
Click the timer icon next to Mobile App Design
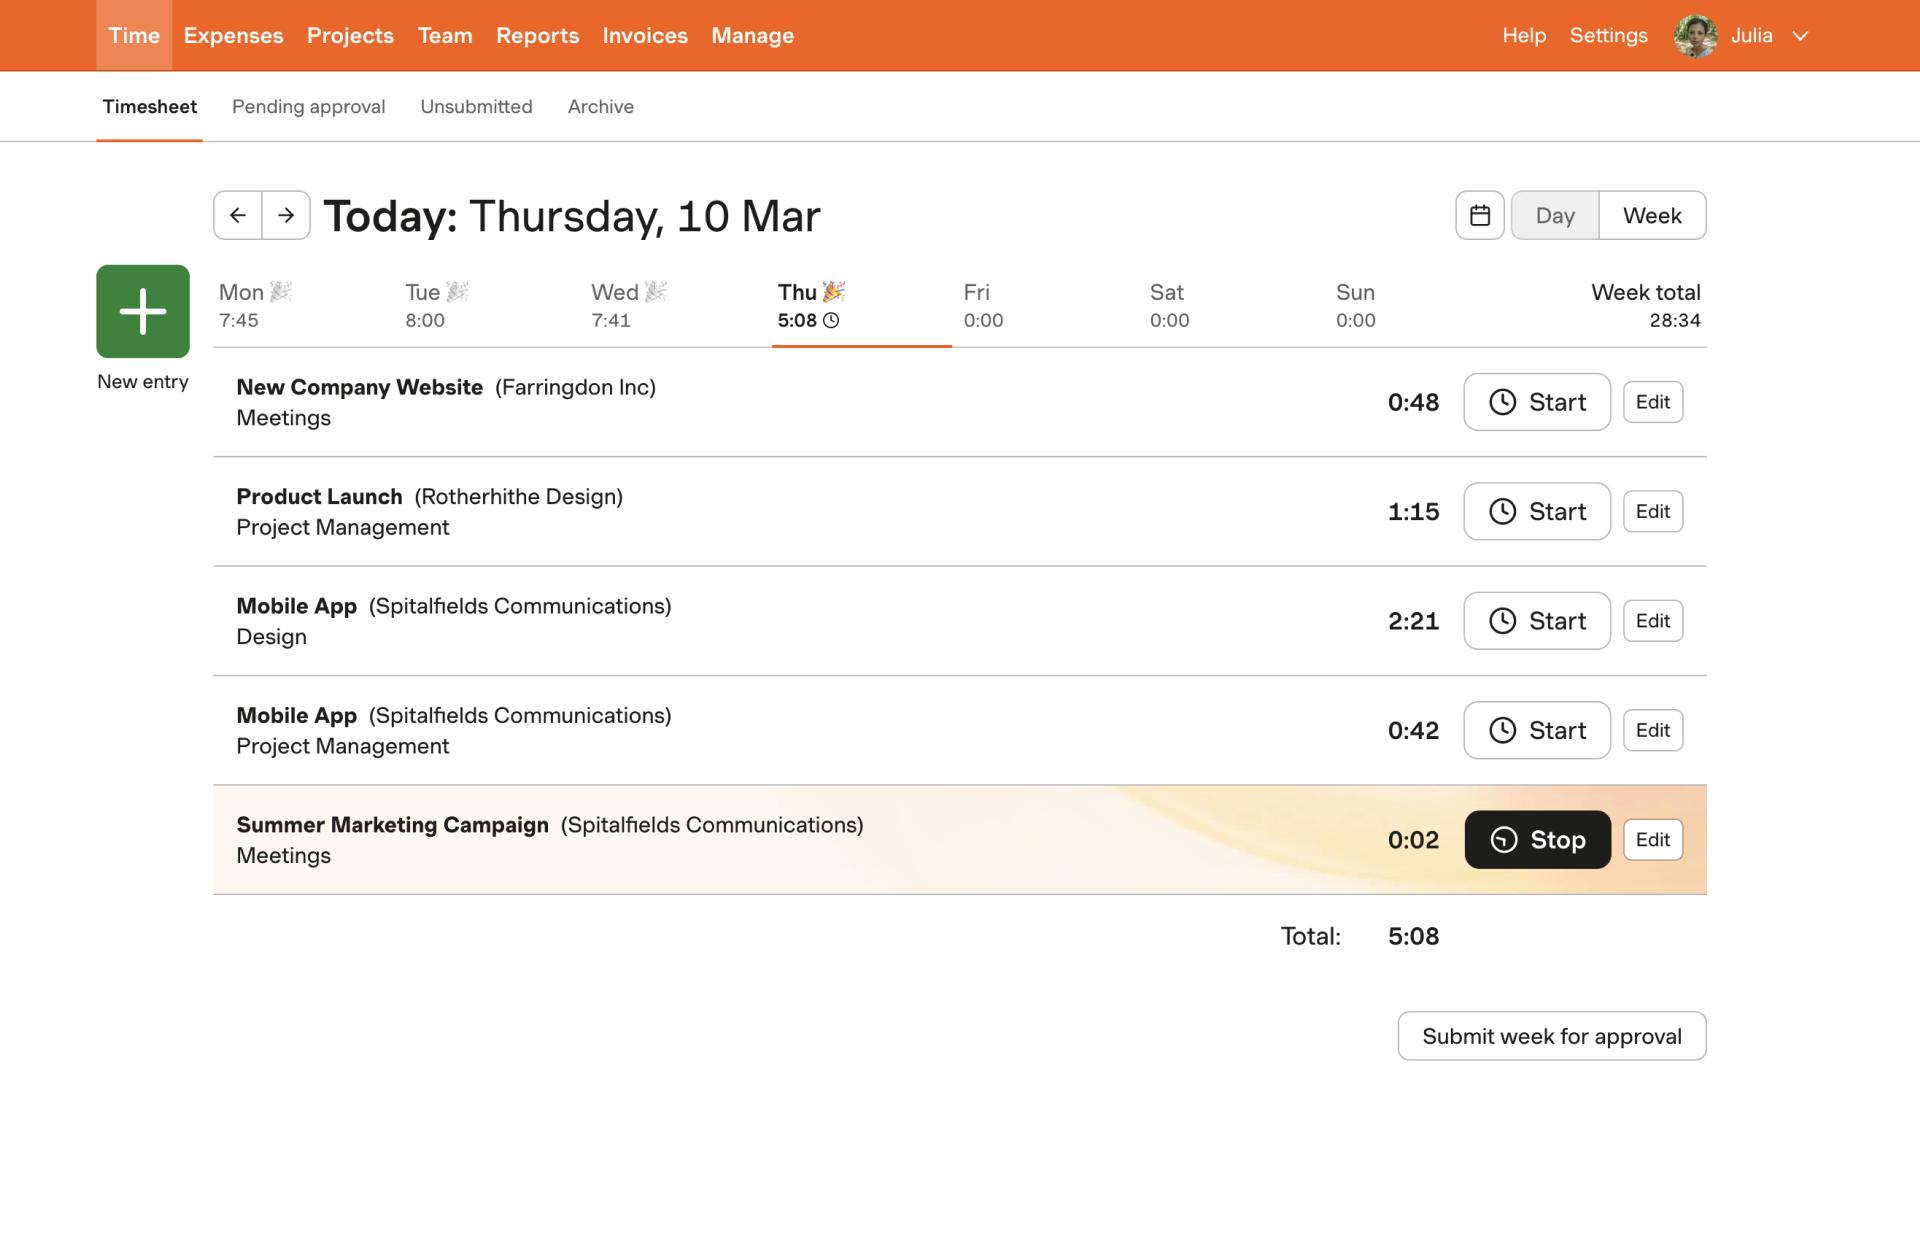coord(1502,620)
